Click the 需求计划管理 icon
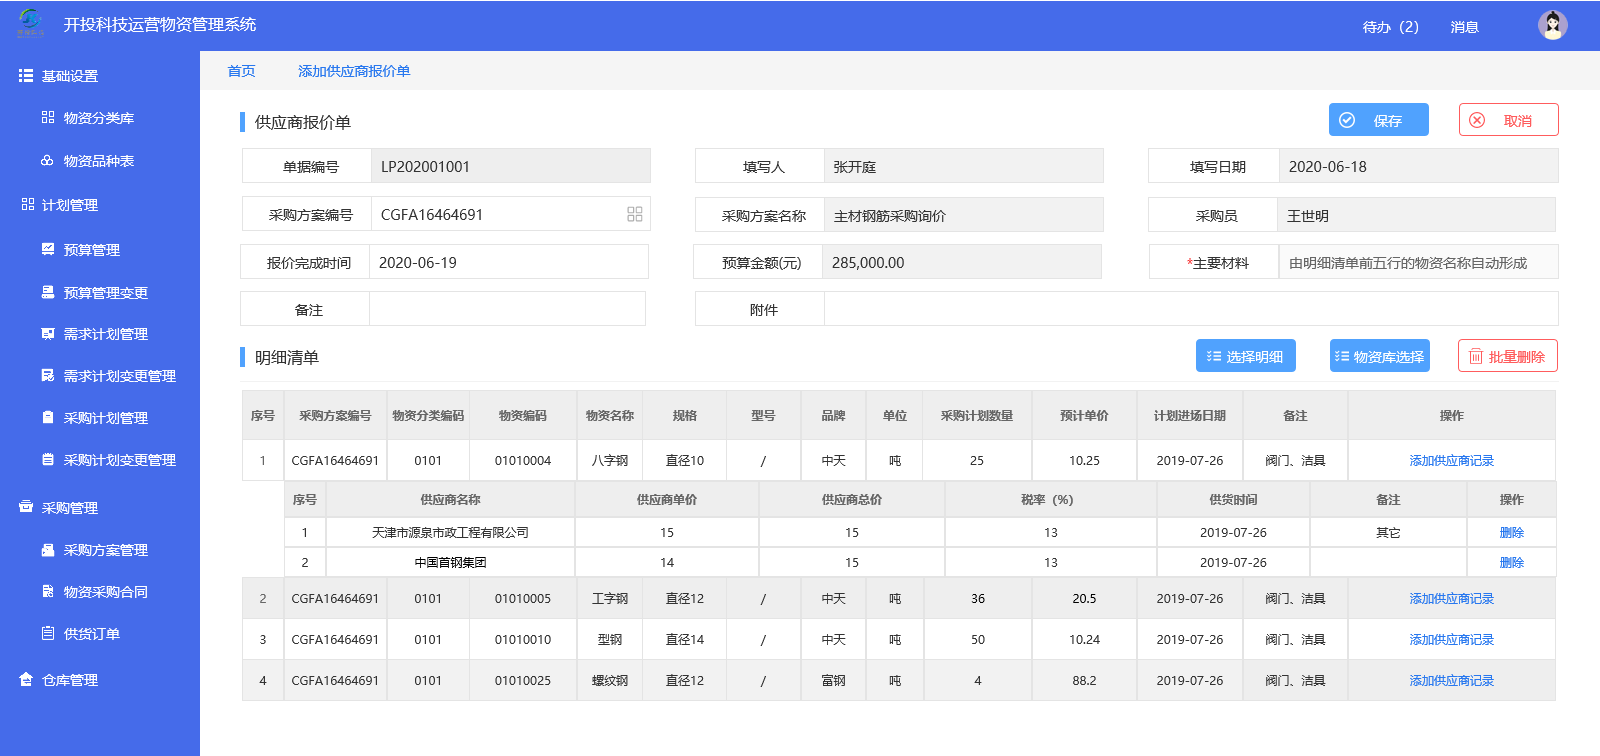Screen dimensions: 1600x756 [48, 333]
